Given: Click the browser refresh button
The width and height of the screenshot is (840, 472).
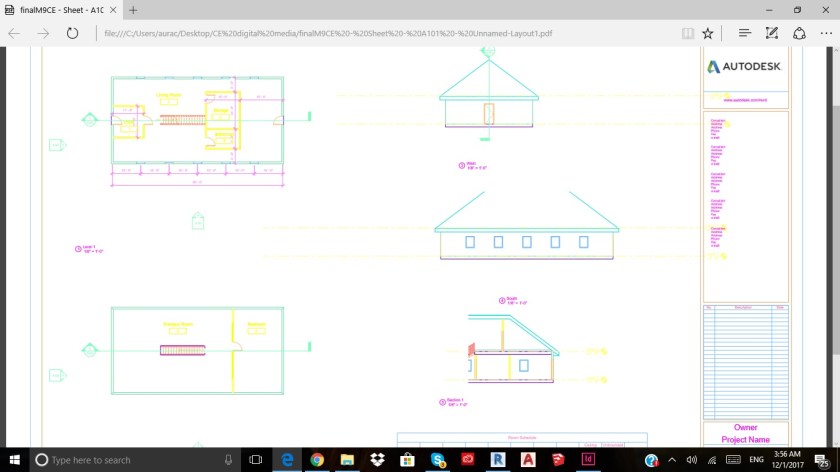Looking at the screenshot, I should [x=72, y=33].
